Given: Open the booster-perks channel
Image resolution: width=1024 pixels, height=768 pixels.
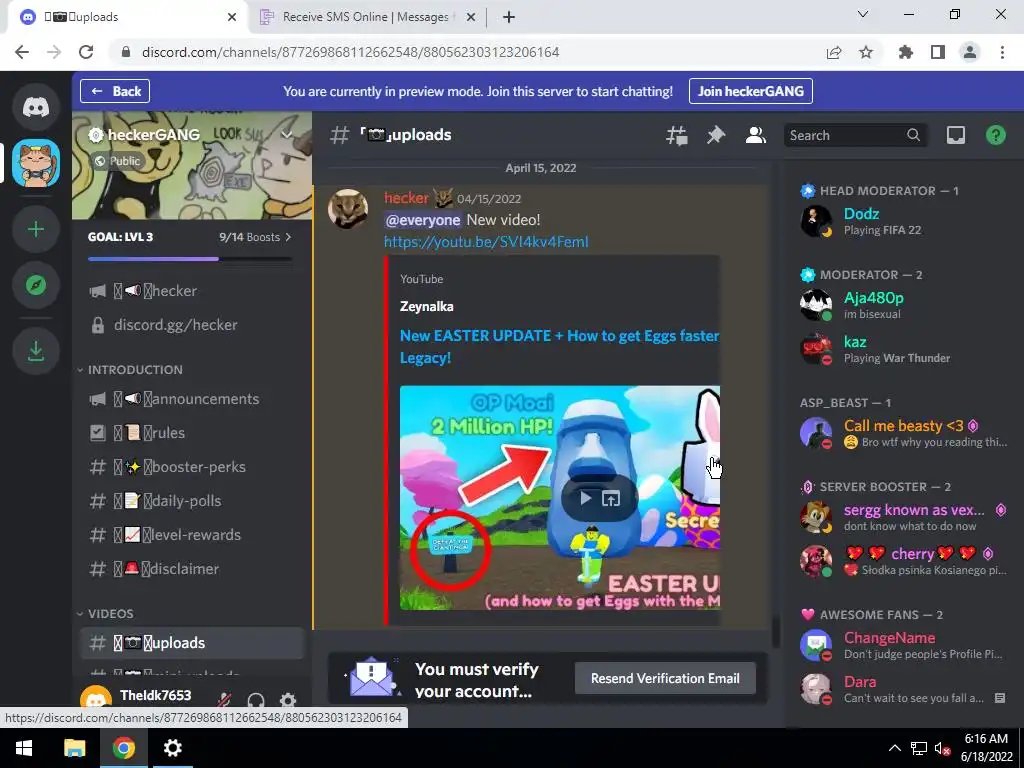Looking at the screenshot, I should pyautogui.click(x=192, y=467).
